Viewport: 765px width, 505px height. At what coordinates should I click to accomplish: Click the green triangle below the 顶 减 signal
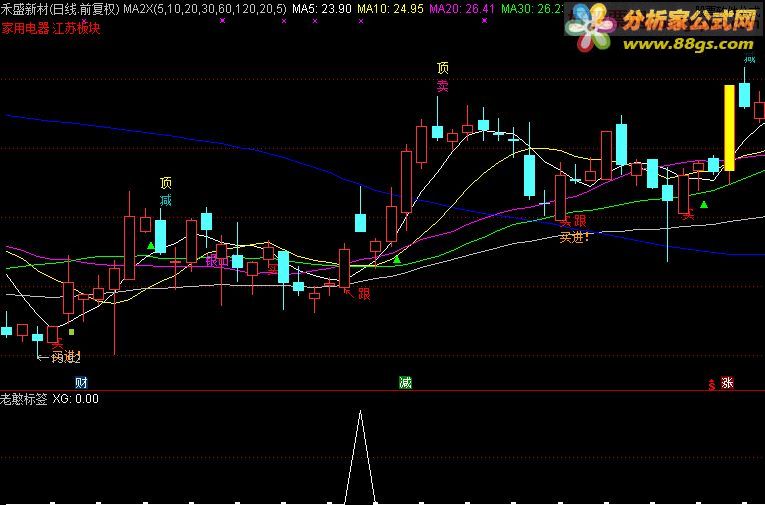point(151,245)
